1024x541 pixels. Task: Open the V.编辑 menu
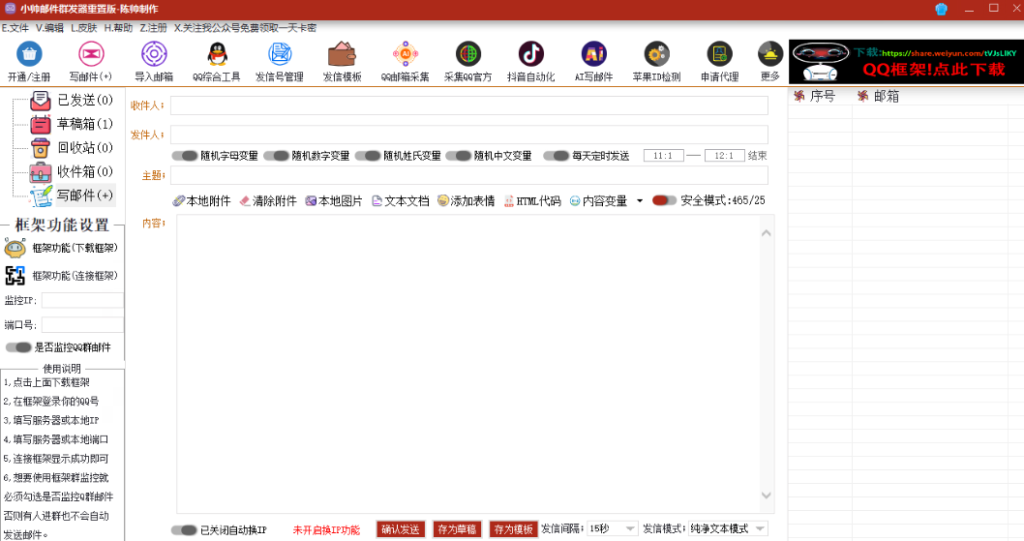[50, 28]
